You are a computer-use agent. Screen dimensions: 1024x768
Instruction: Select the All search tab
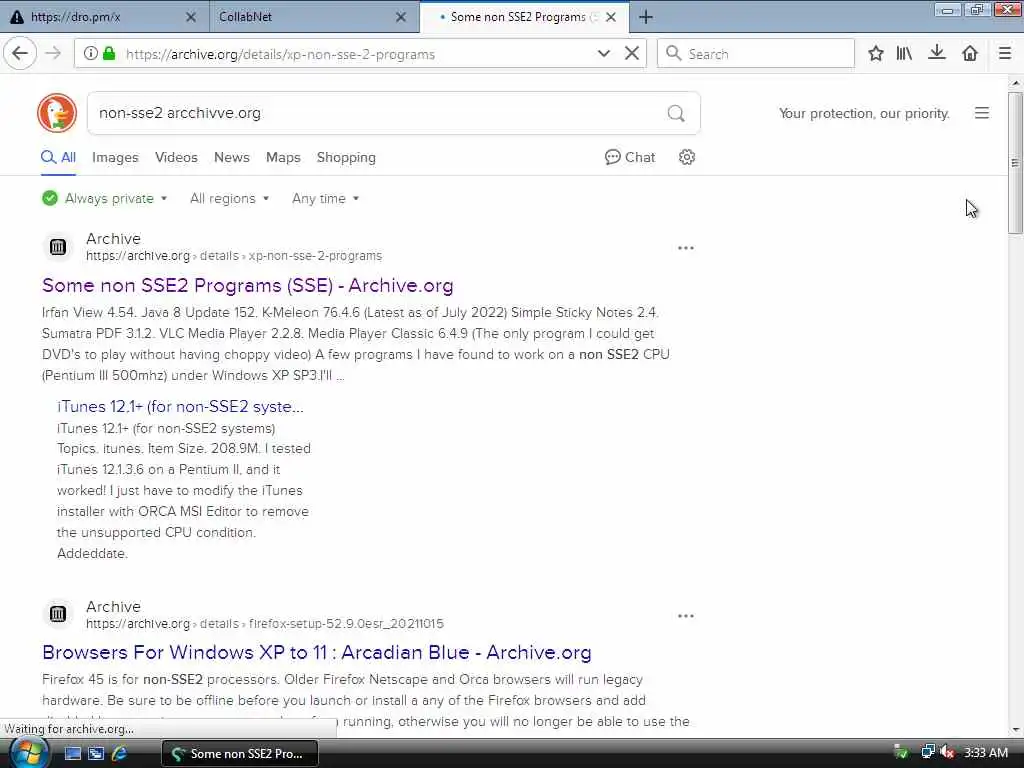click(x=59, y=157)
